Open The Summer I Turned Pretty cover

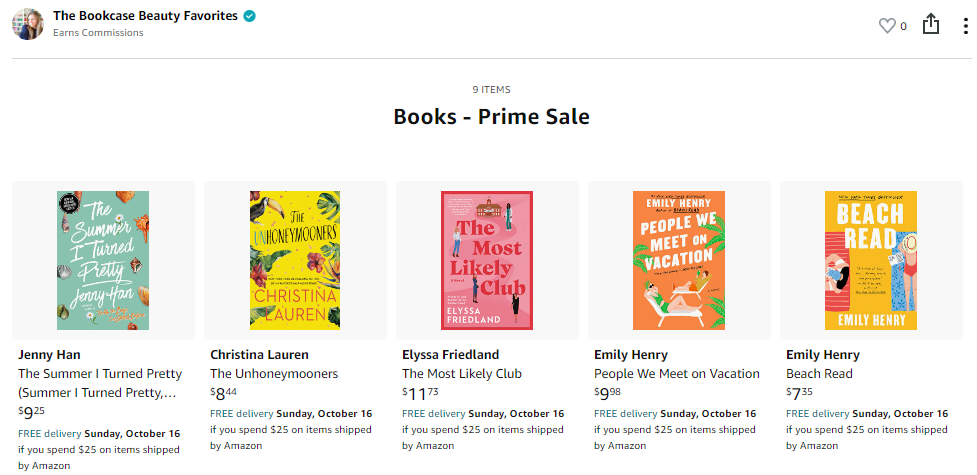pos(103,260)
